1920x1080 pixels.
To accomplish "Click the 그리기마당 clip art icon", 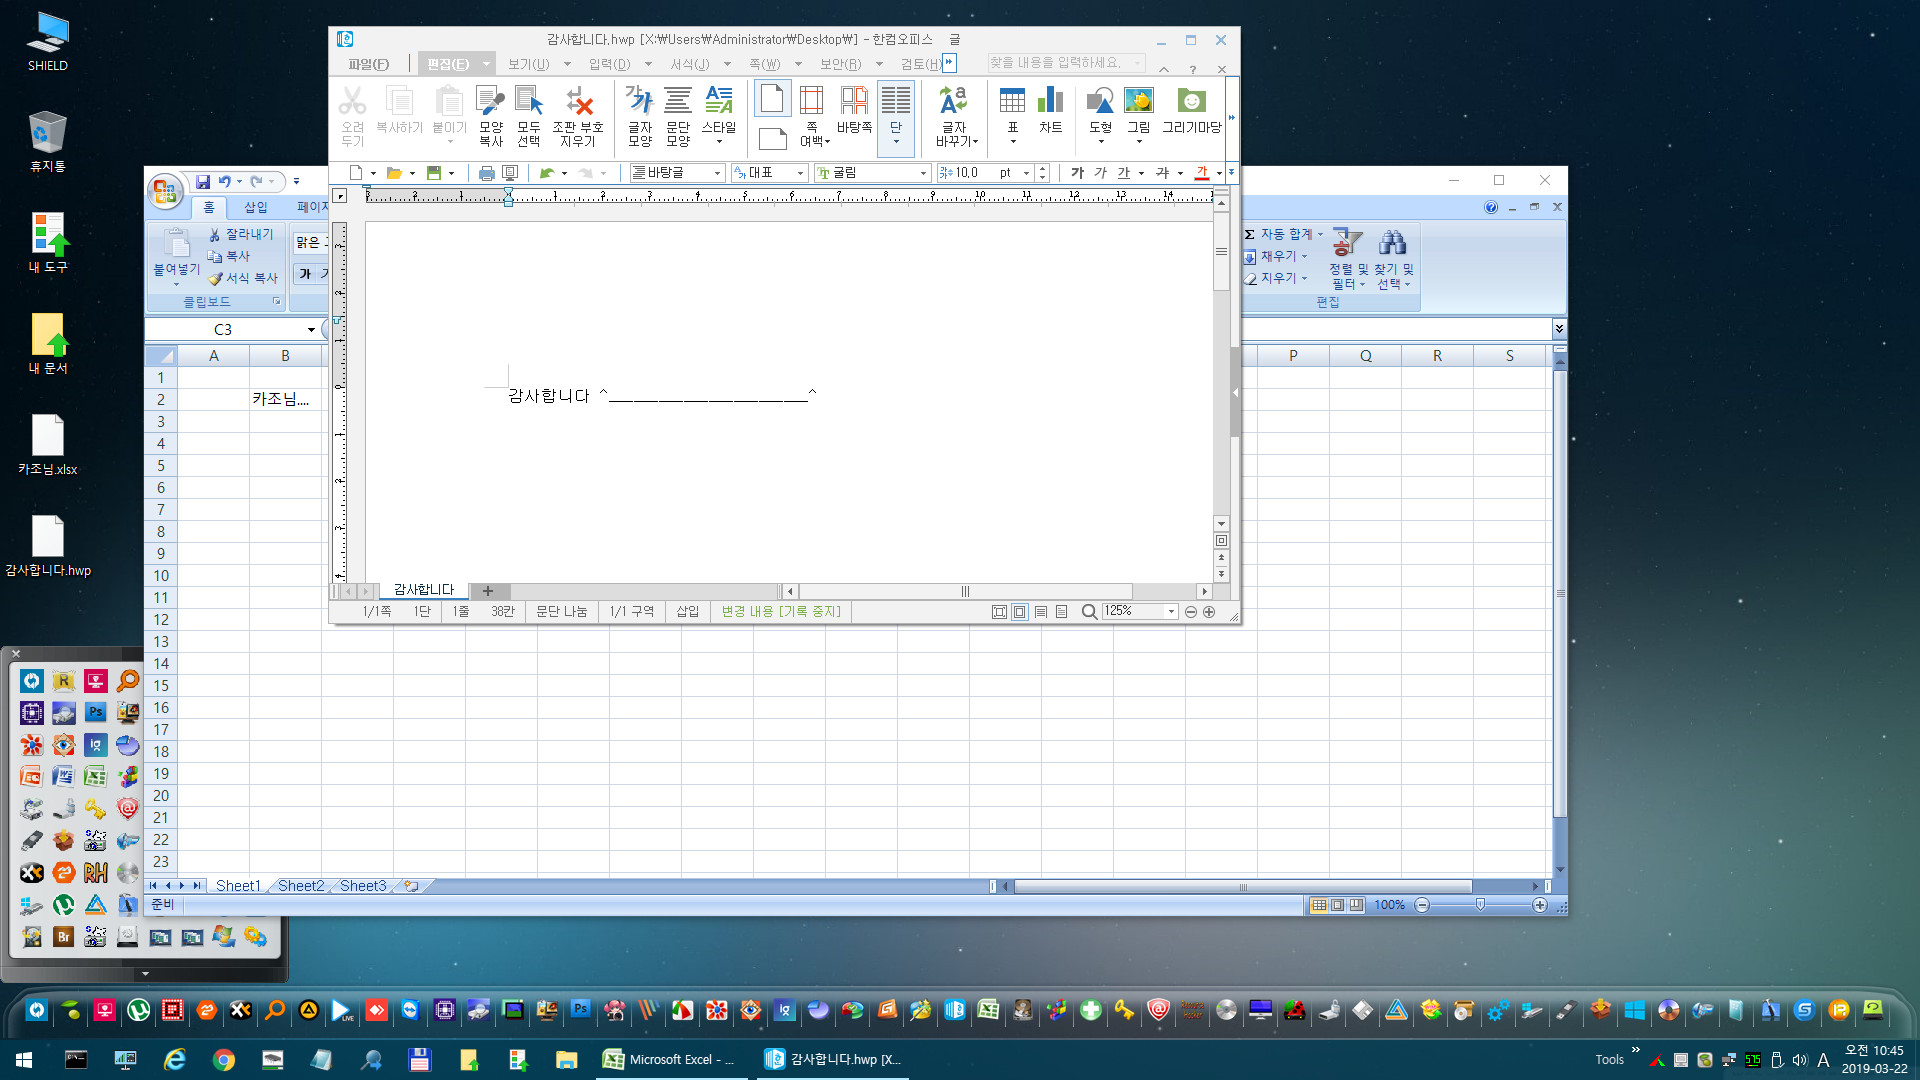I will (1192, 111).
